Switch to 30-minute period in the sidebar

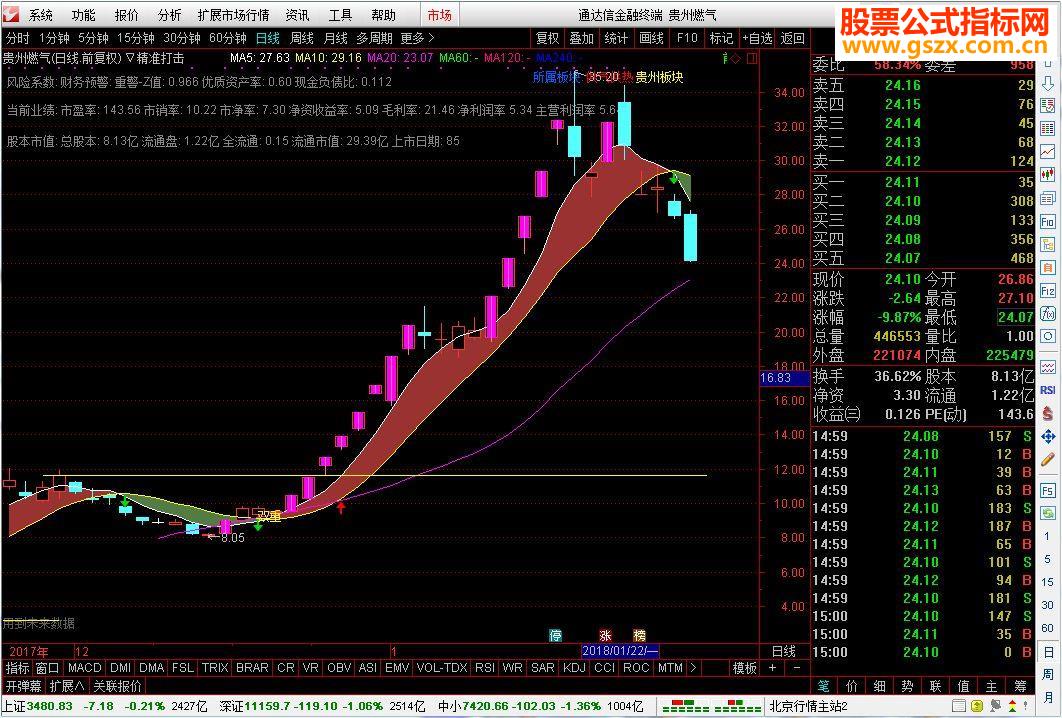(x=1047, y=605)
